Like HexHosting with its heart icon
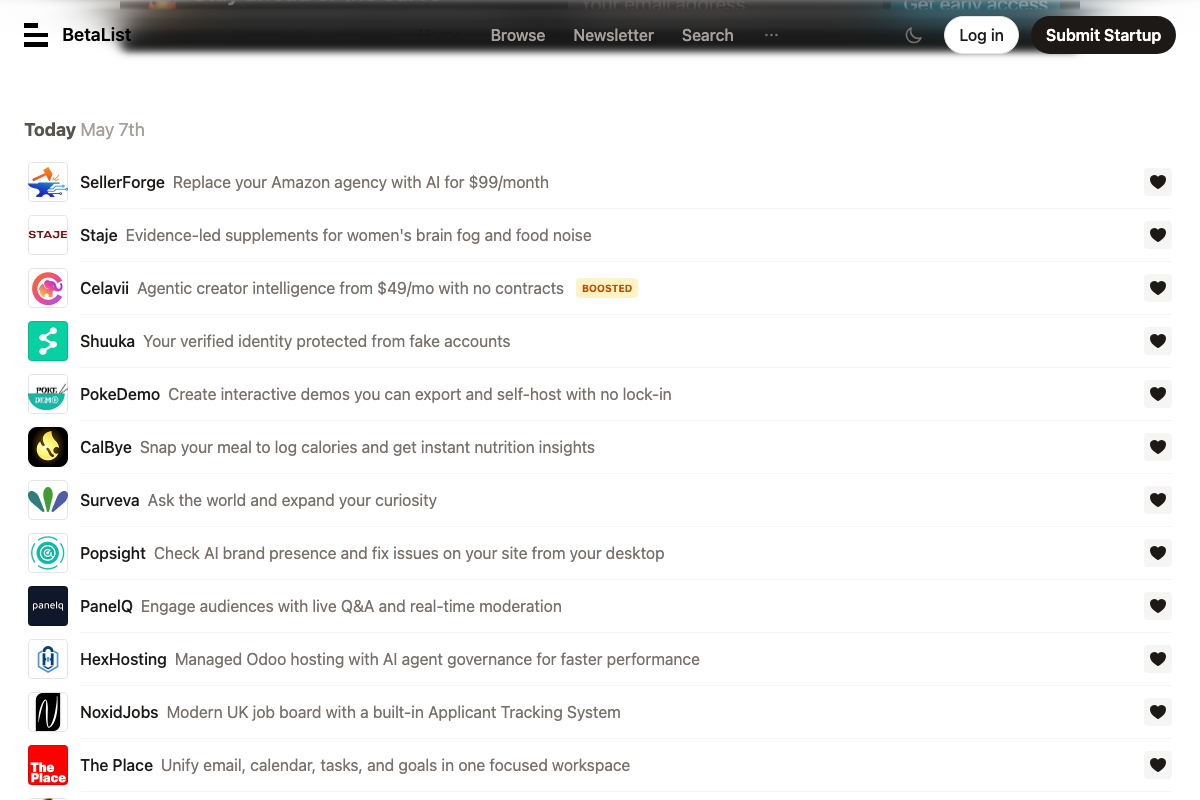1200x800 pixels. [1158, 659]
